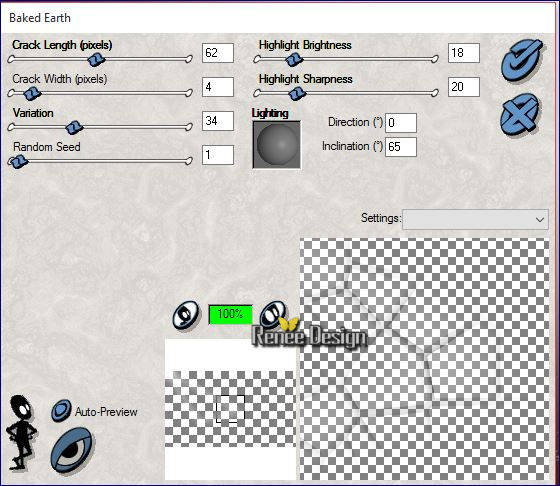Image resolution: width=560 pixels, height=486 pixels.
Task: Open the Settings dropdown
Action: (475, 219)
